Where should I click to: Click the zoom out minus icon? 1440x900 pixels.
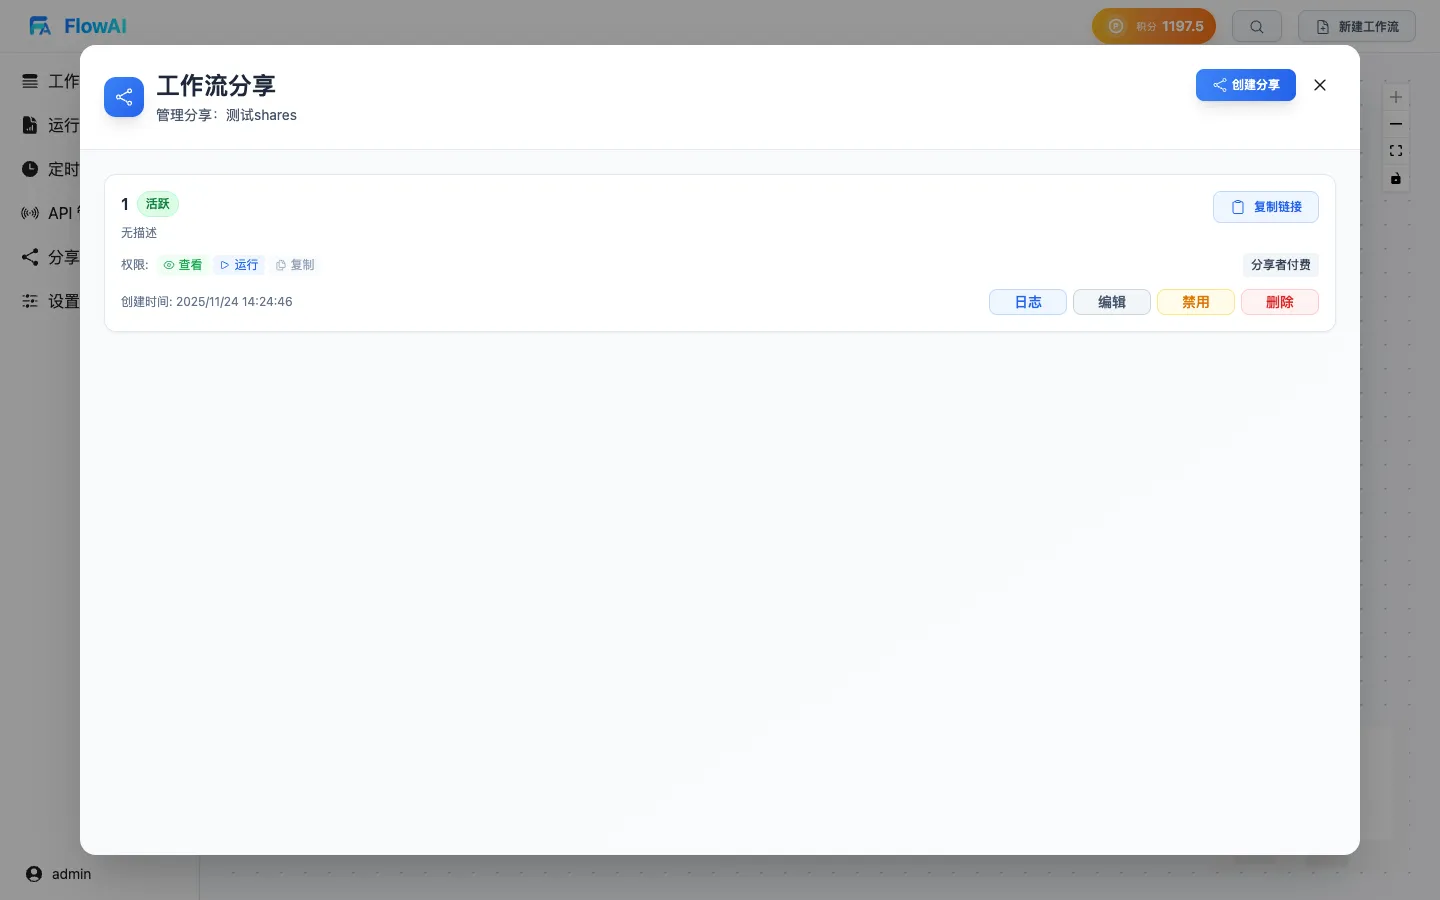click(1396, 124)
